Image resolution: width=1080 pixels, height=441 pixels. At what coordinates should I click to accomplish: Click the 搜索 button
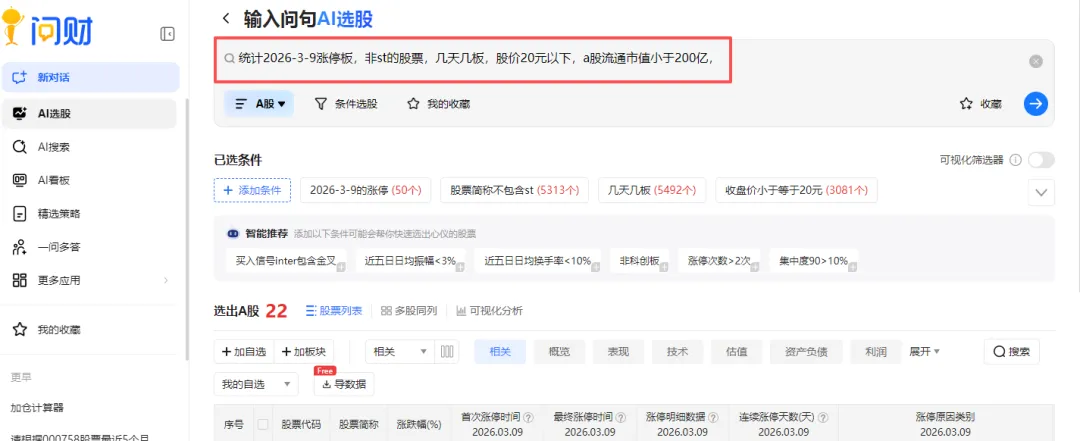(1012, 351)
